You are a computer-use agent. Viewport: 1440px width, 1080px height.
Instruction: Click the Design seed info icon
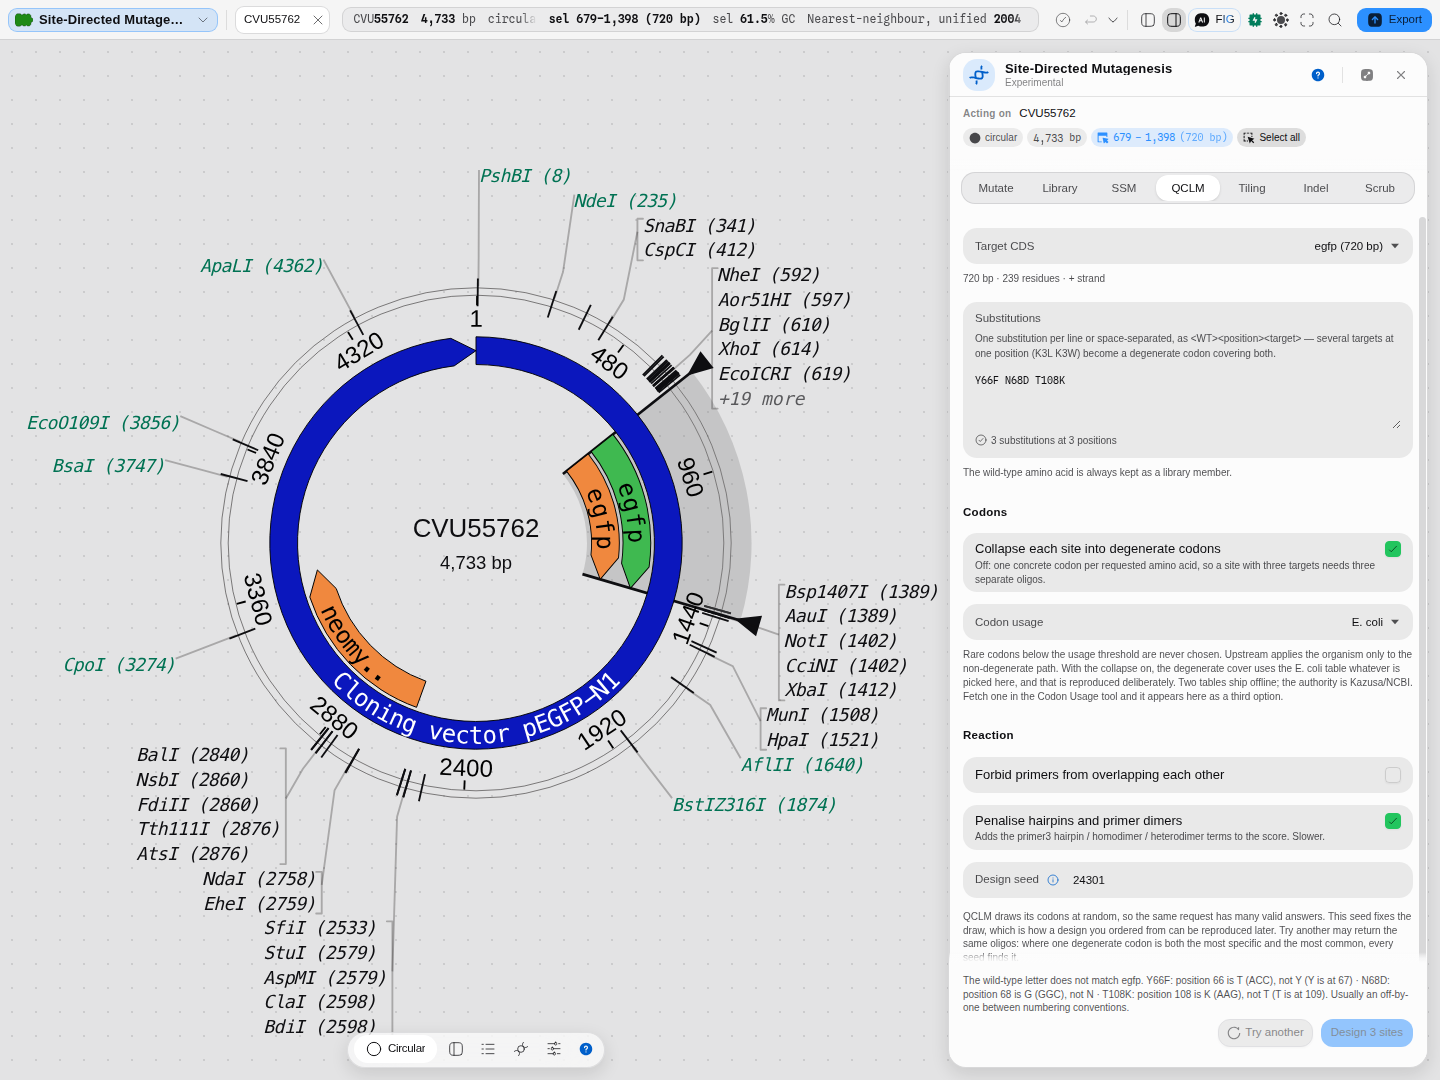(1053, 880)
